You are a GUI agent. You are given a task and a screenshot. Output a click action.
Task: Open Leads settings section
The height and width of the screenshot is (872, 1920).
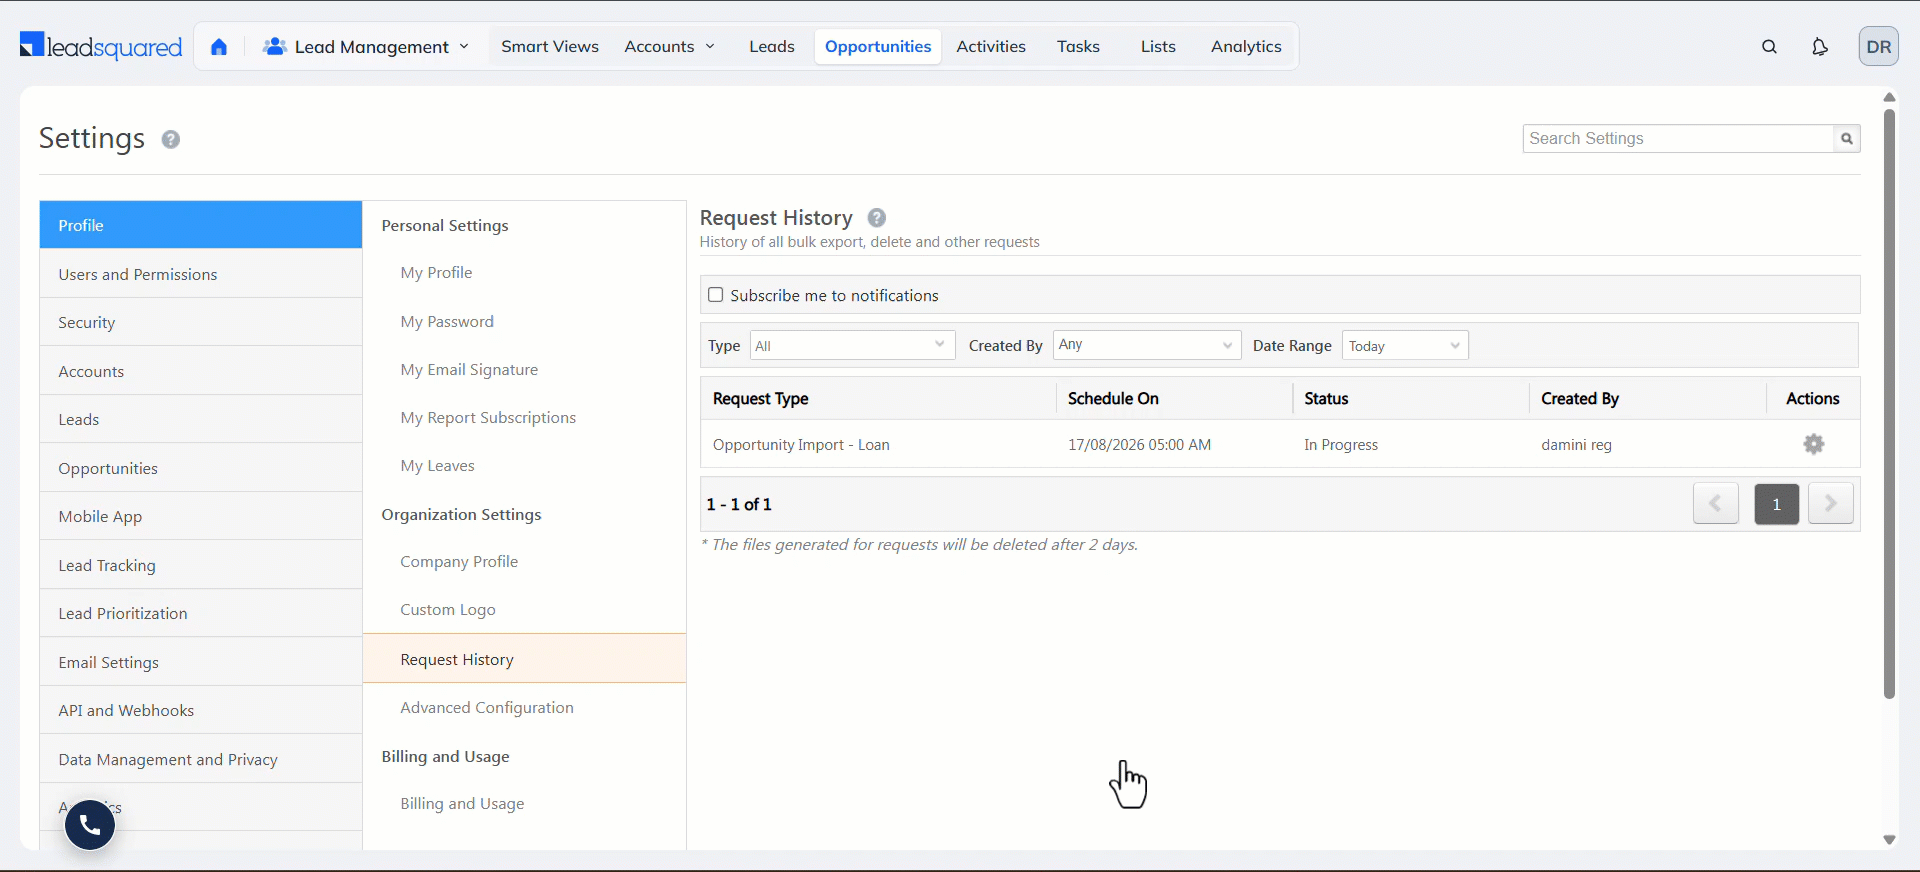(x=201, y=419)
